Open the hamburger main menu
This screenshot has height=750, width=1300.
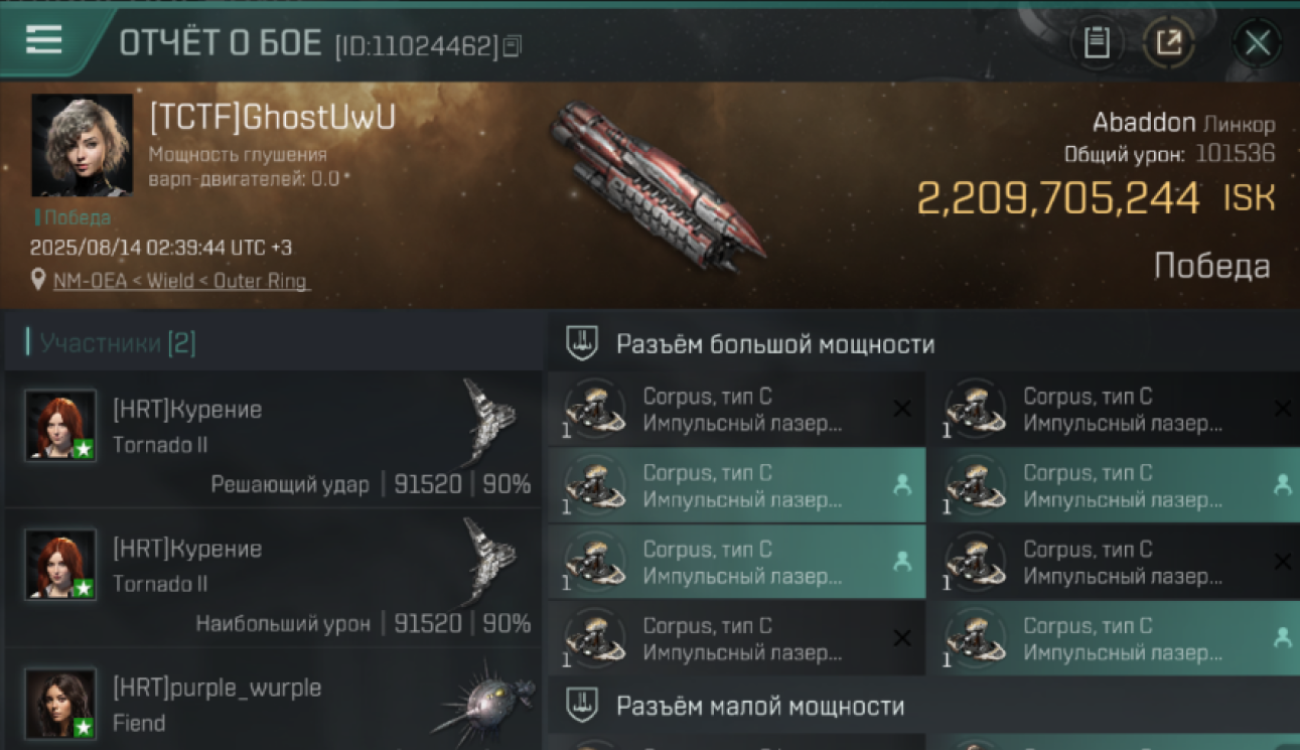coord(44,40)
